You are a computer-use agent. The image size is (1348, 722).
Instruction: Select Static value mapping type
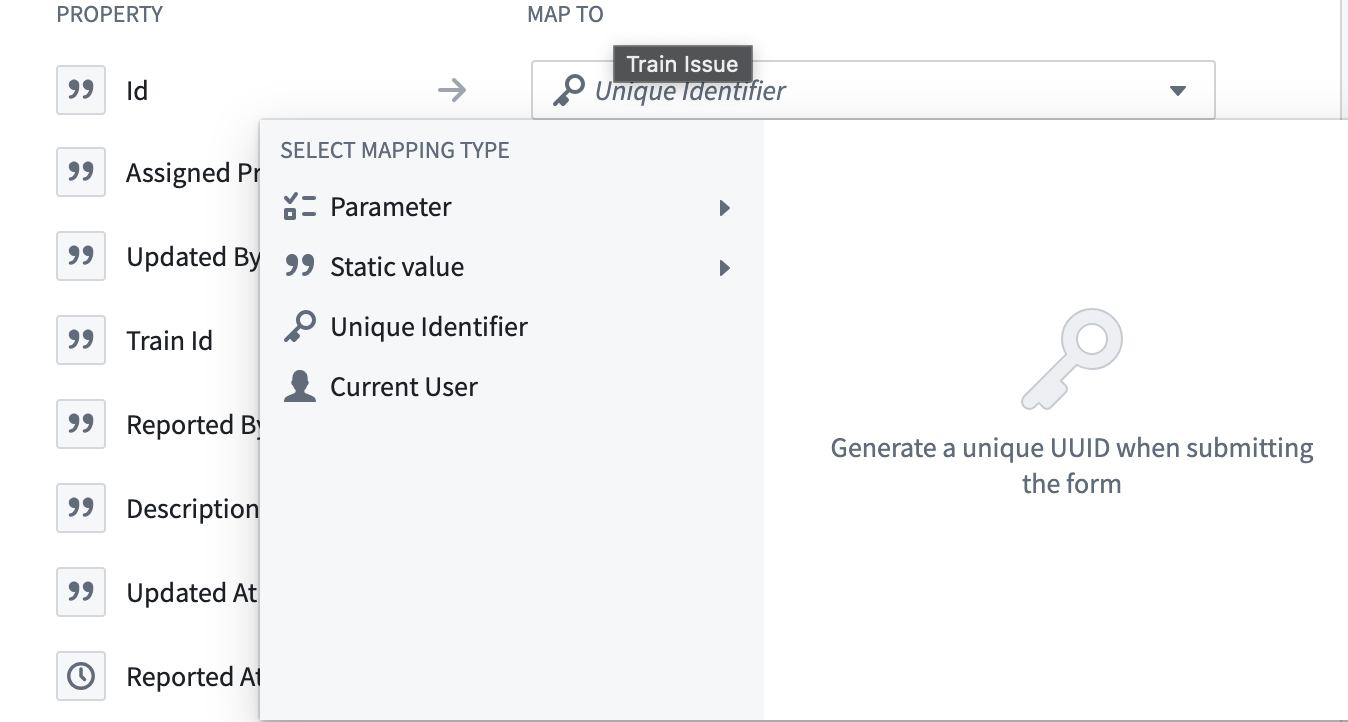pyautogui.click(x=511, y=267)
